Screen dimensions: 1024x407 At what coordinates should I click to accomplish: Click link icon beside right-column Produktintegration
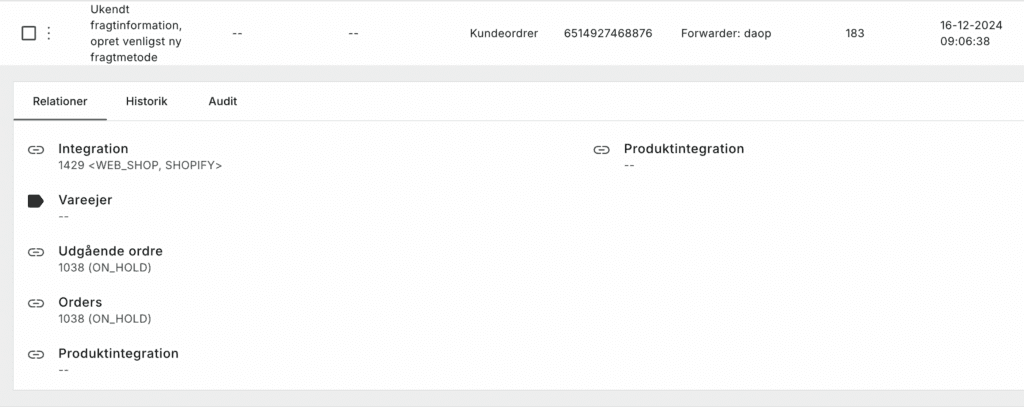coord(601,150)
